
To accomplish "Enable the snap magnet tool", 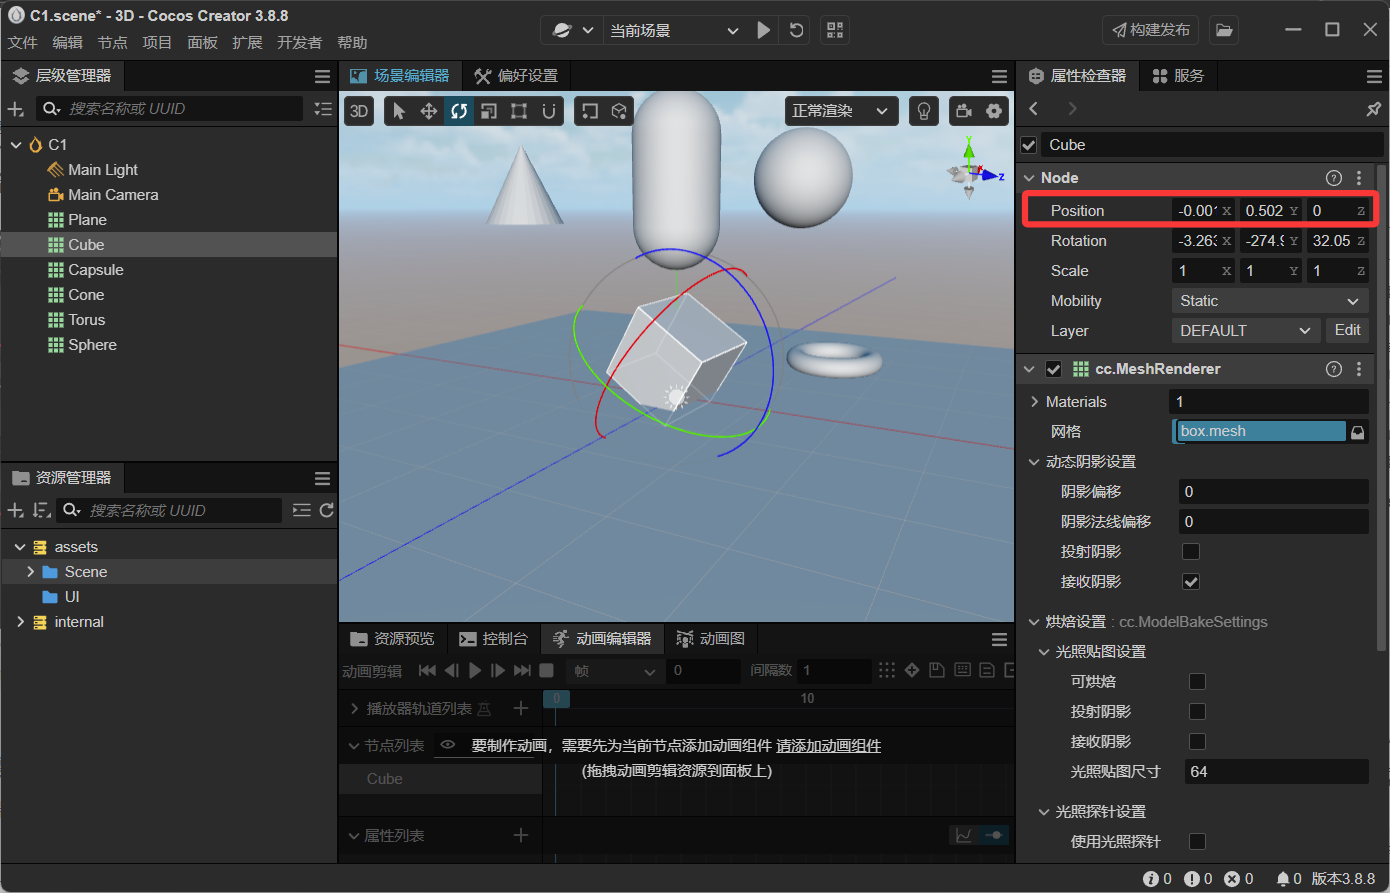I will [549, 111].
